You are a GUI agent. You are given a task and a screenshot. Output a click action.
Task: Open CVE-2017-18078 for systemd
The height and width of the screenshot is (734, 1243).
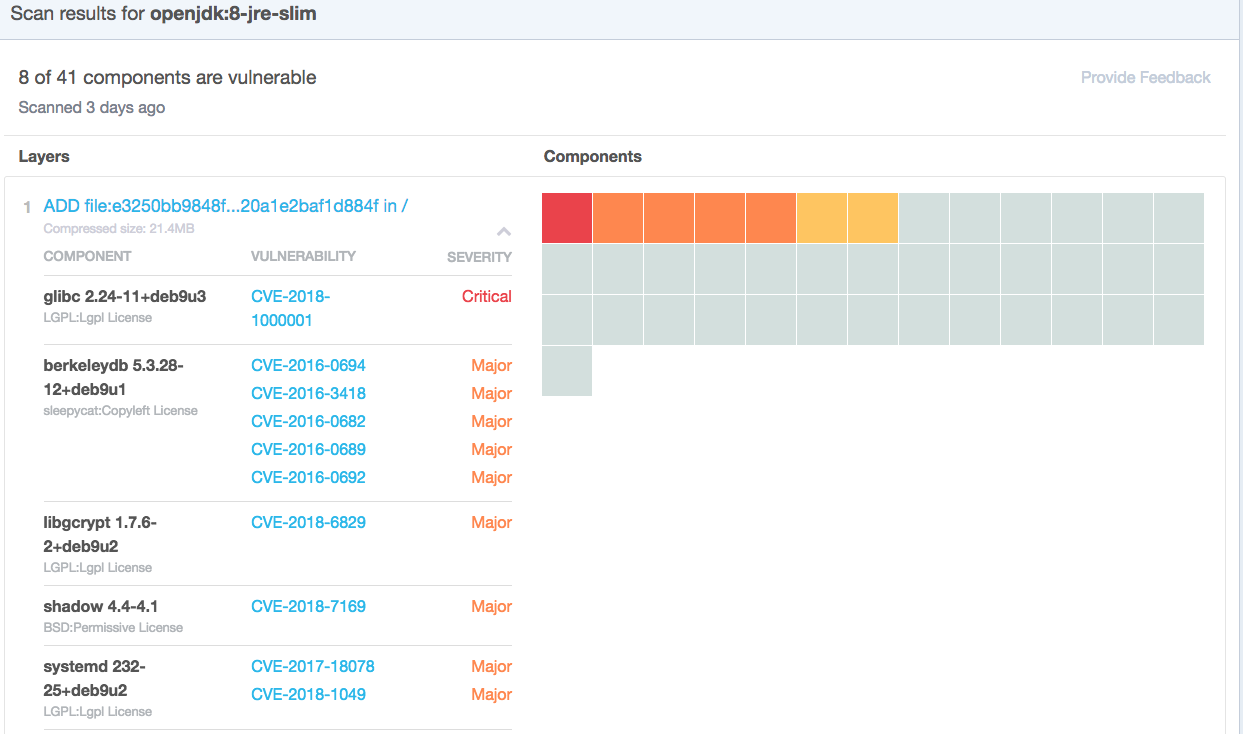click(x=311, y=665)
